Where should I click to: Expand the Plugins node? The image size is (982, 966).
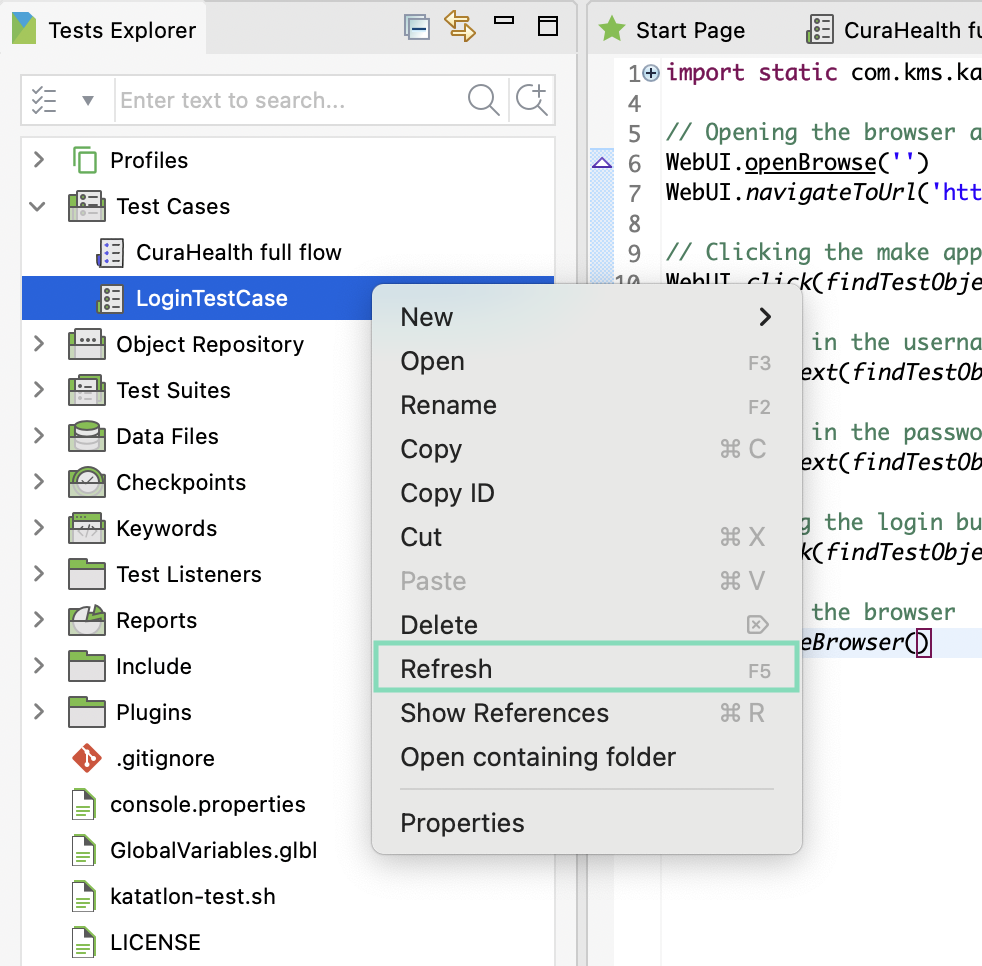pos(39,712)
